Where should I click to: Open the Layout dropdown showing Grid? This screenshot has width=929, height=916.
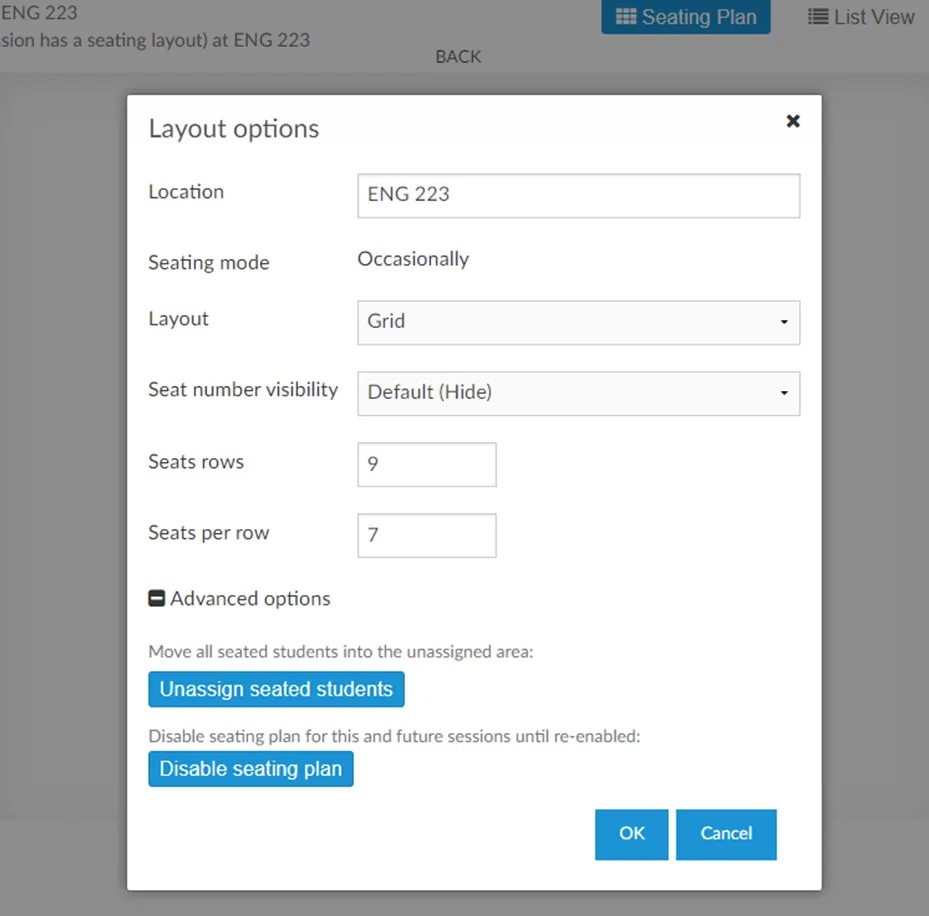click(578, 322)
